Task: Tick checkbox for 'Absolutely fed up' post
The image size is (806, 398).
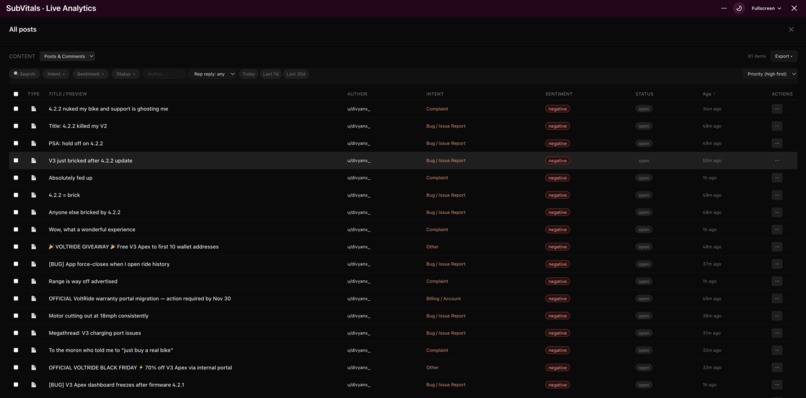Action: point(16,178)
